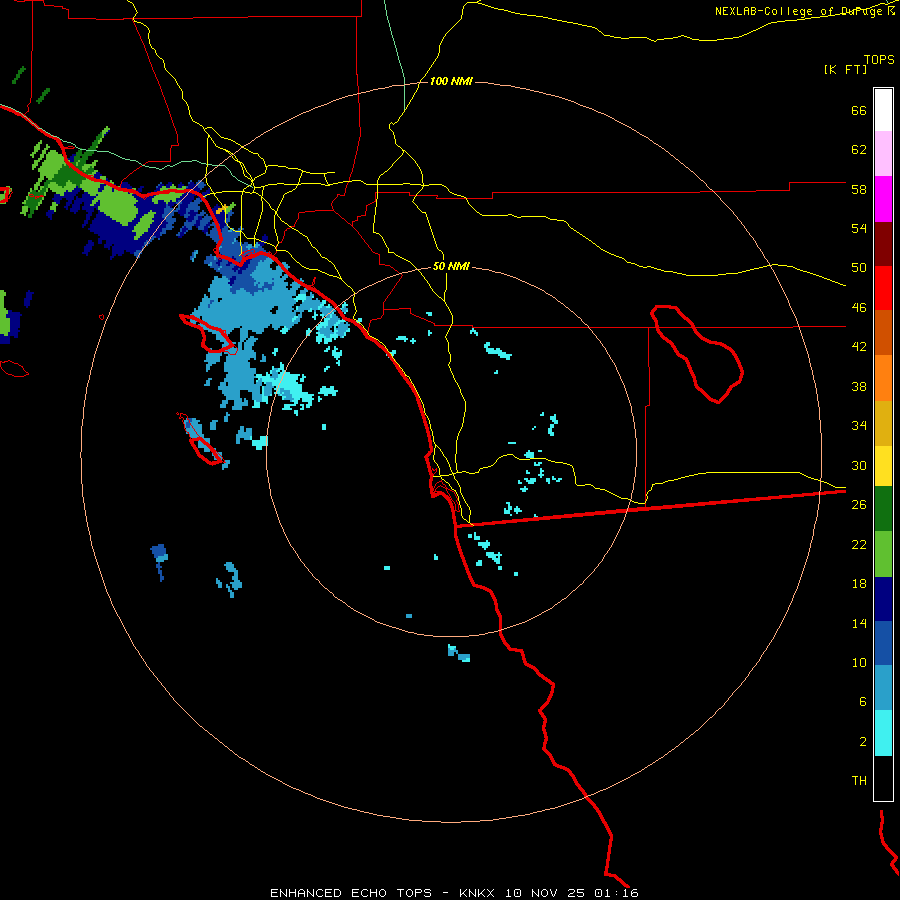This screenshot has height=900, width=900.
Task: Click the '26' legend scale value
Action: coord(859,505)
